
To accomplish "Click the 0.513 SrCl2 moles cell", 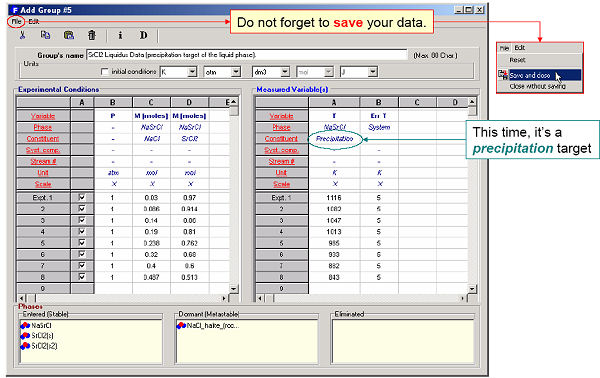I will coord(189,277).
